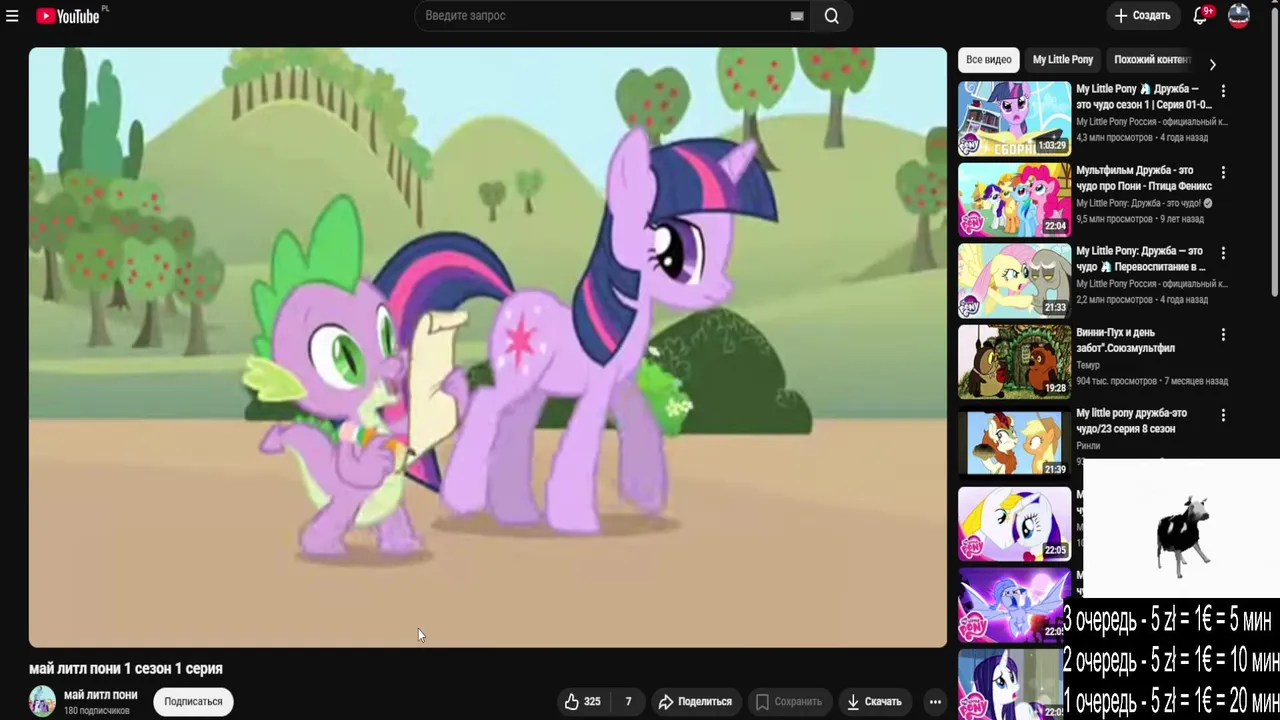Viewport: 1280px width, 720px height.
Task: Like the video with 325 likes
Action: pos(582,702)
